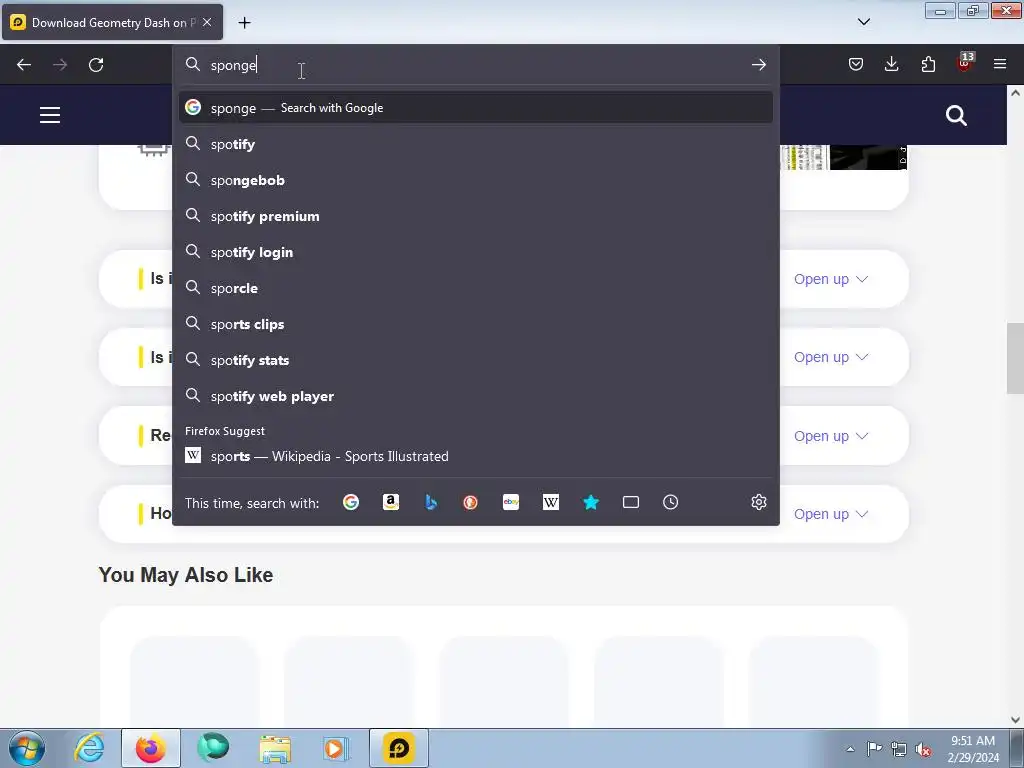Open the Extensions puzzle icon
1024x768 pixels.
928,64
